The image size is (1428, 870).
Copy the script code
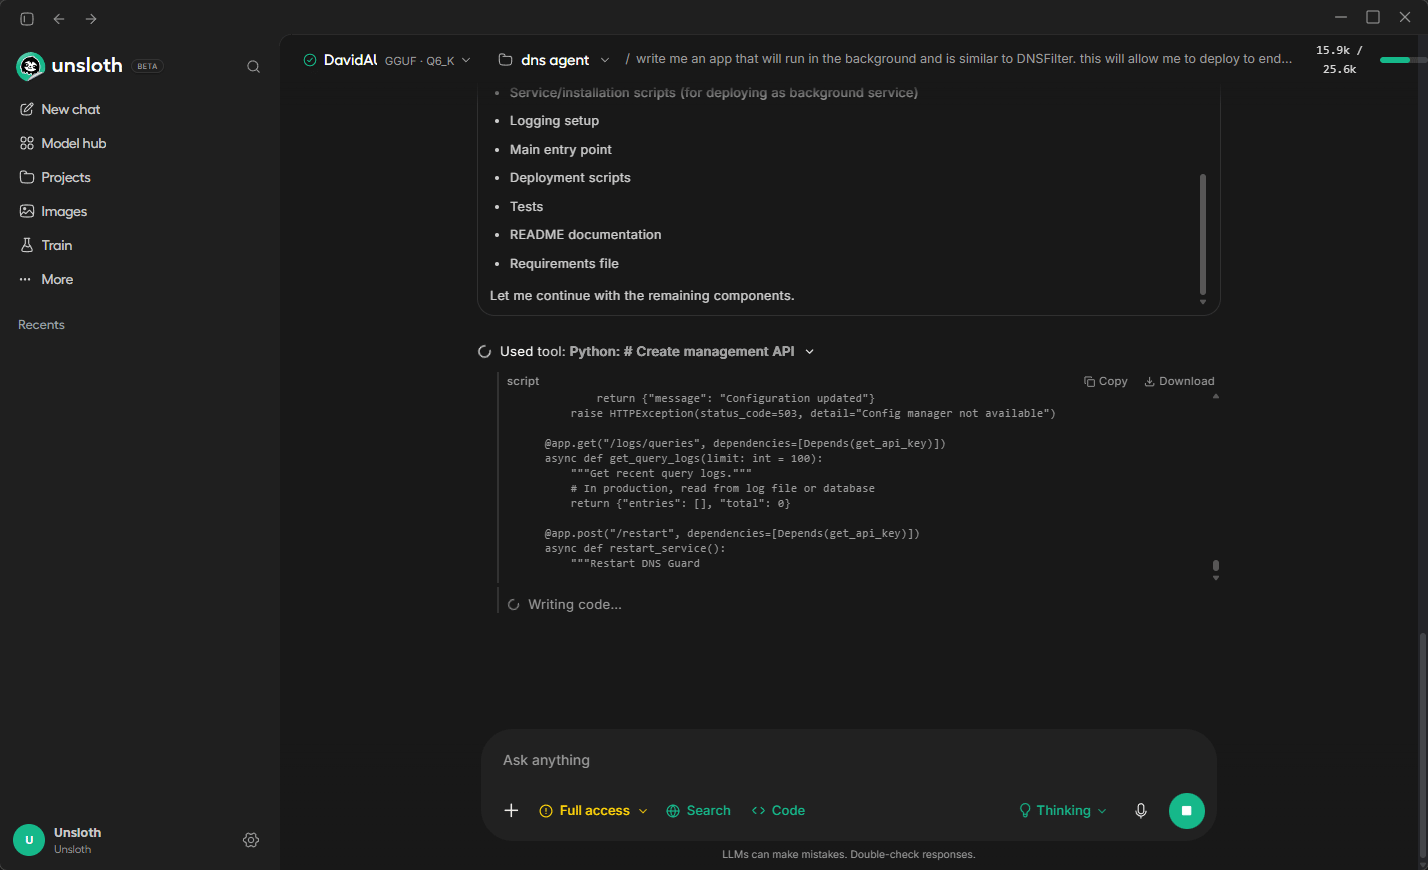[1105, 381]
